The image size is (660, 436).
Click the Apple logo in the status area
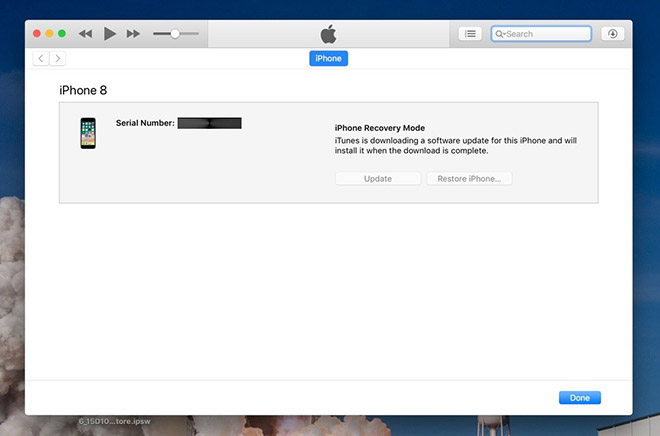click(328, 34)
